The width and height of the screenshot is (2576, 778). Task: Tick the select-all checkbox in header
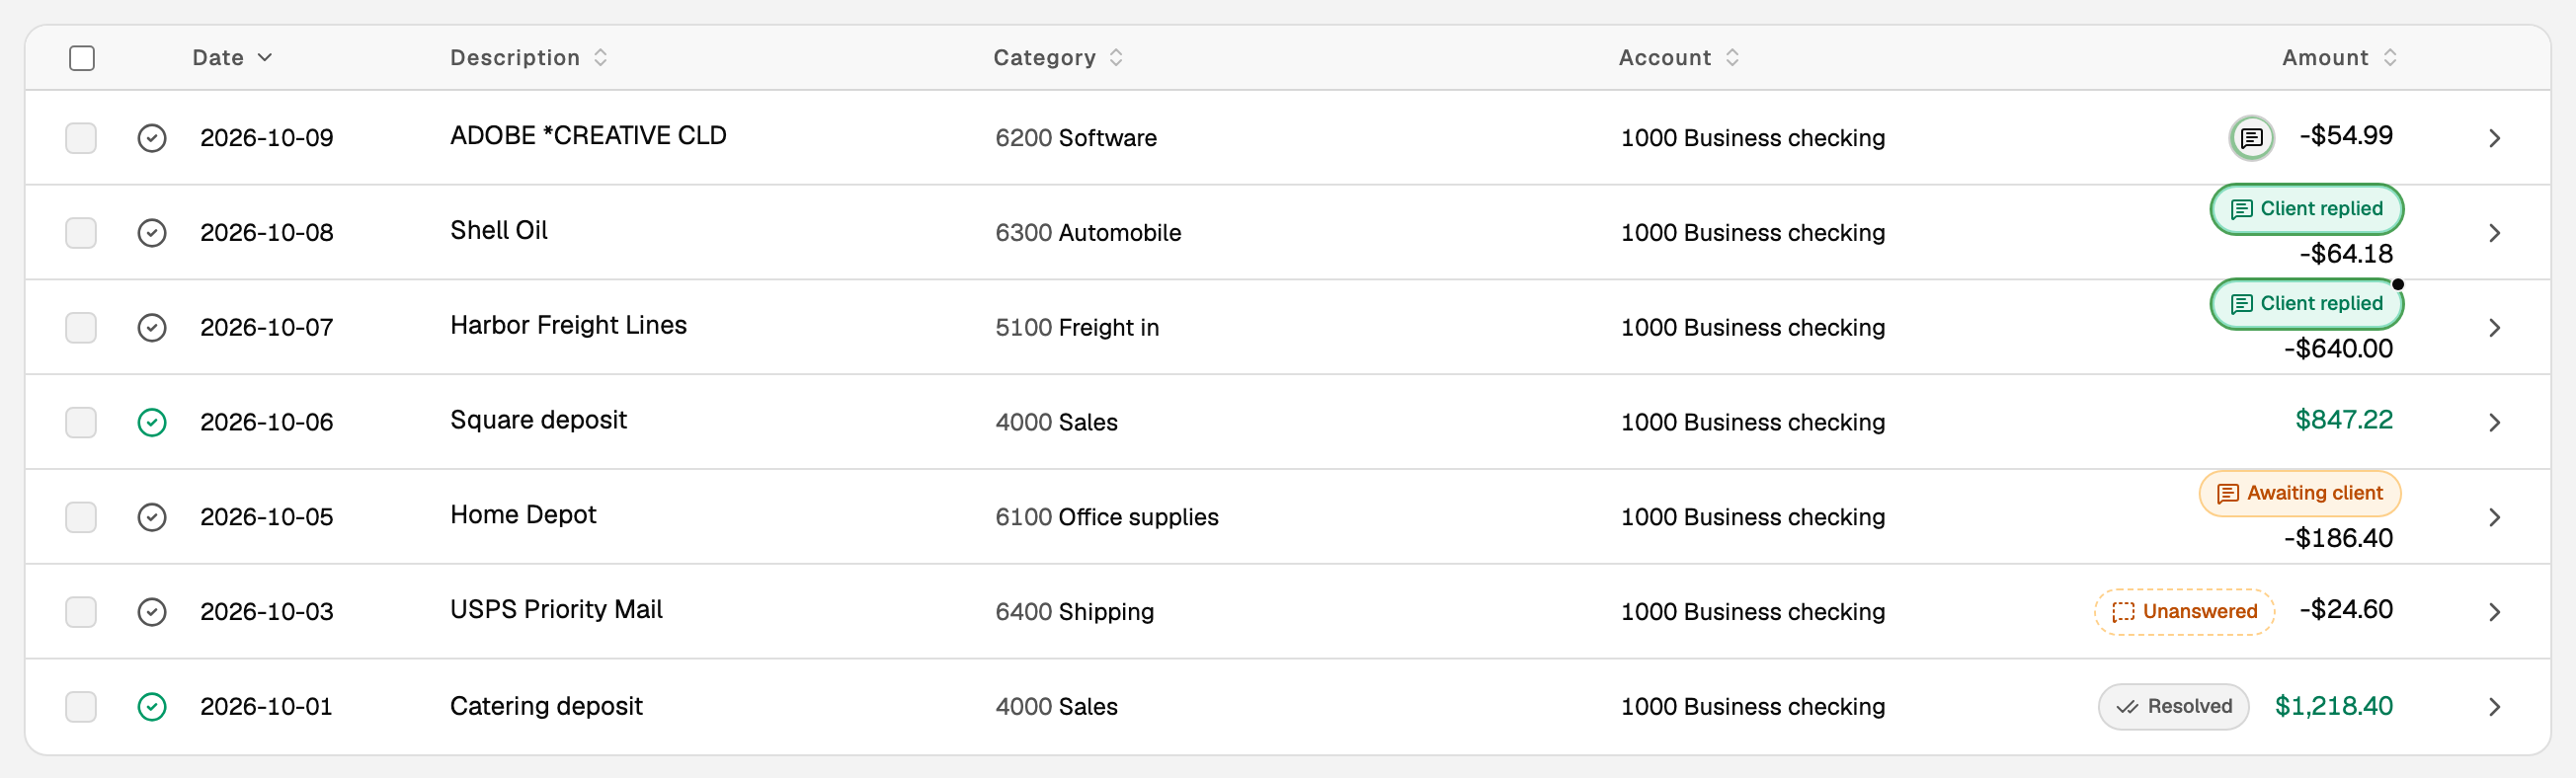coord(82,58)
